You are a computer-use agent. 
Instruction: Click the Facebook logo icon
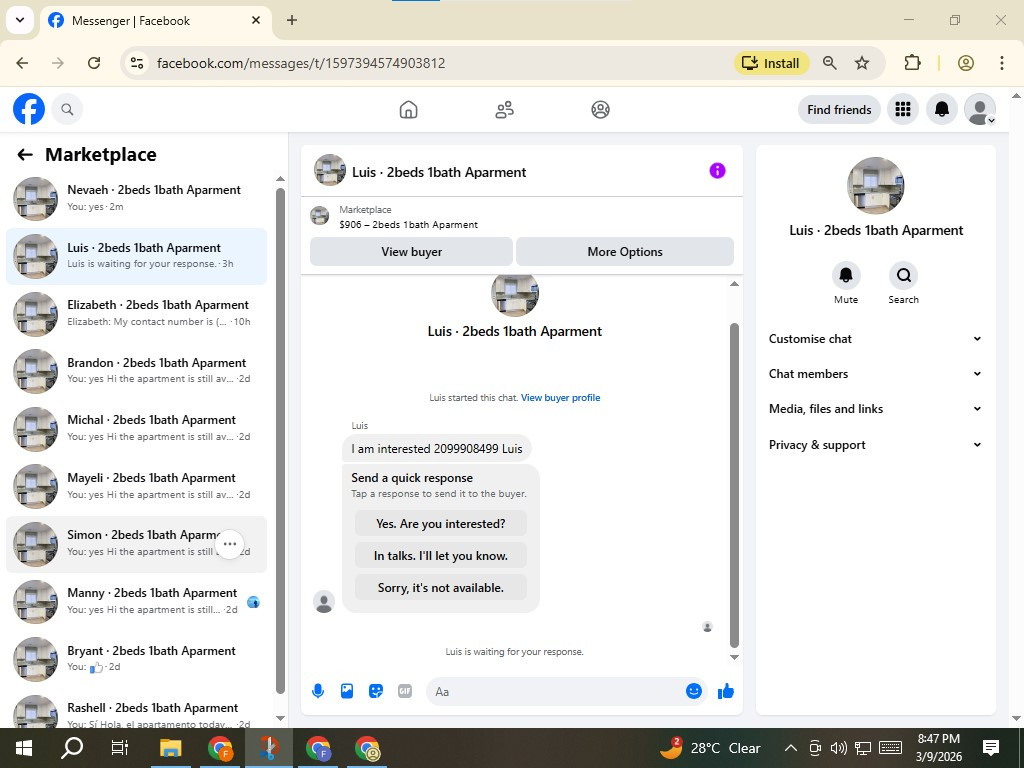[x=29, y=109]
